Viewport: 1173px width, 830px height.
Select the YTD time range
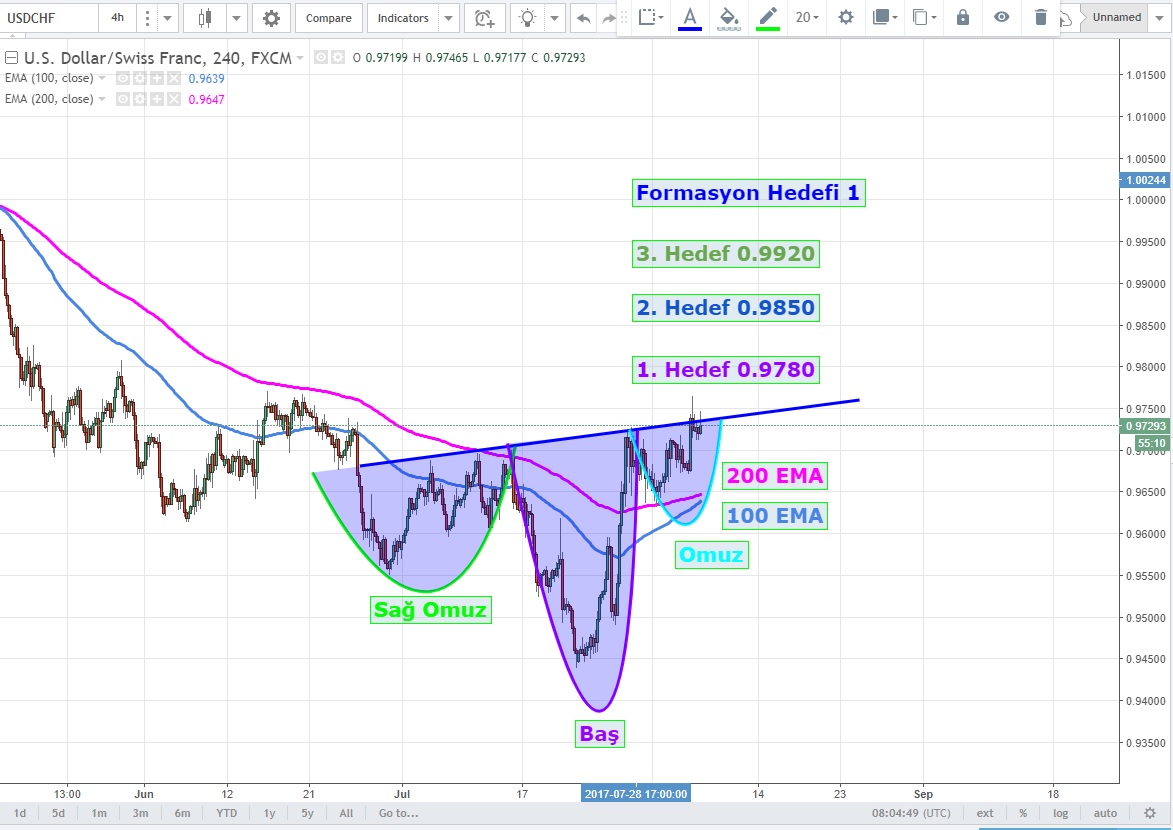click(x=227, y=813)
